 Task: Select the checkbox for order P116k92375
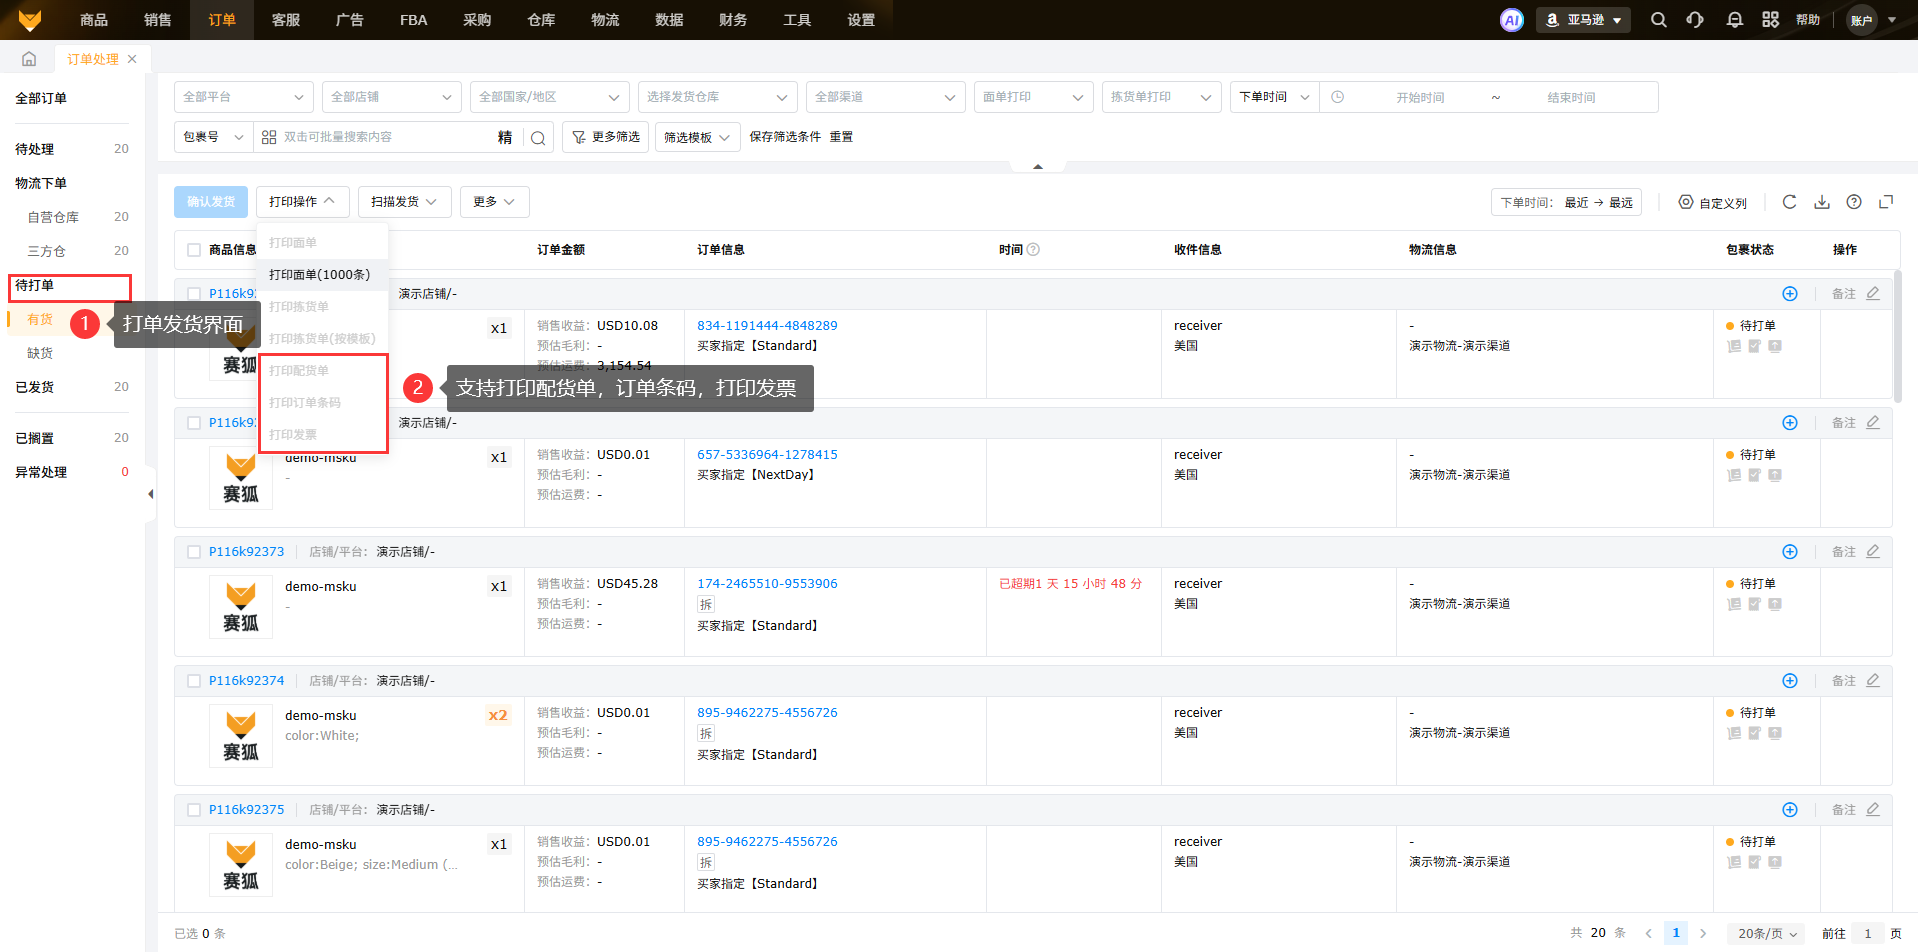coord(194,810)
